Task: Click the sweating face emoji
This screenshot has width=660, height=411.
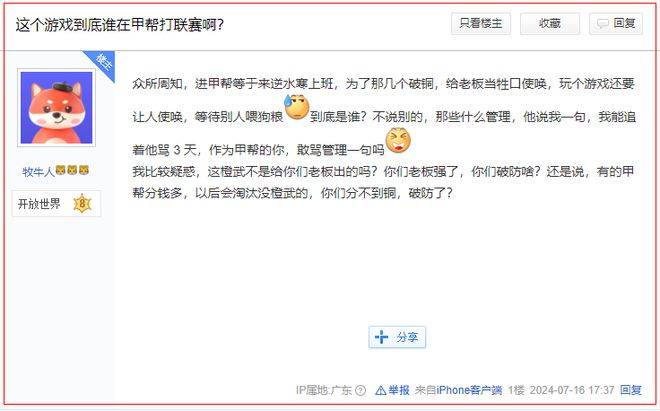Action: (297, 107)
